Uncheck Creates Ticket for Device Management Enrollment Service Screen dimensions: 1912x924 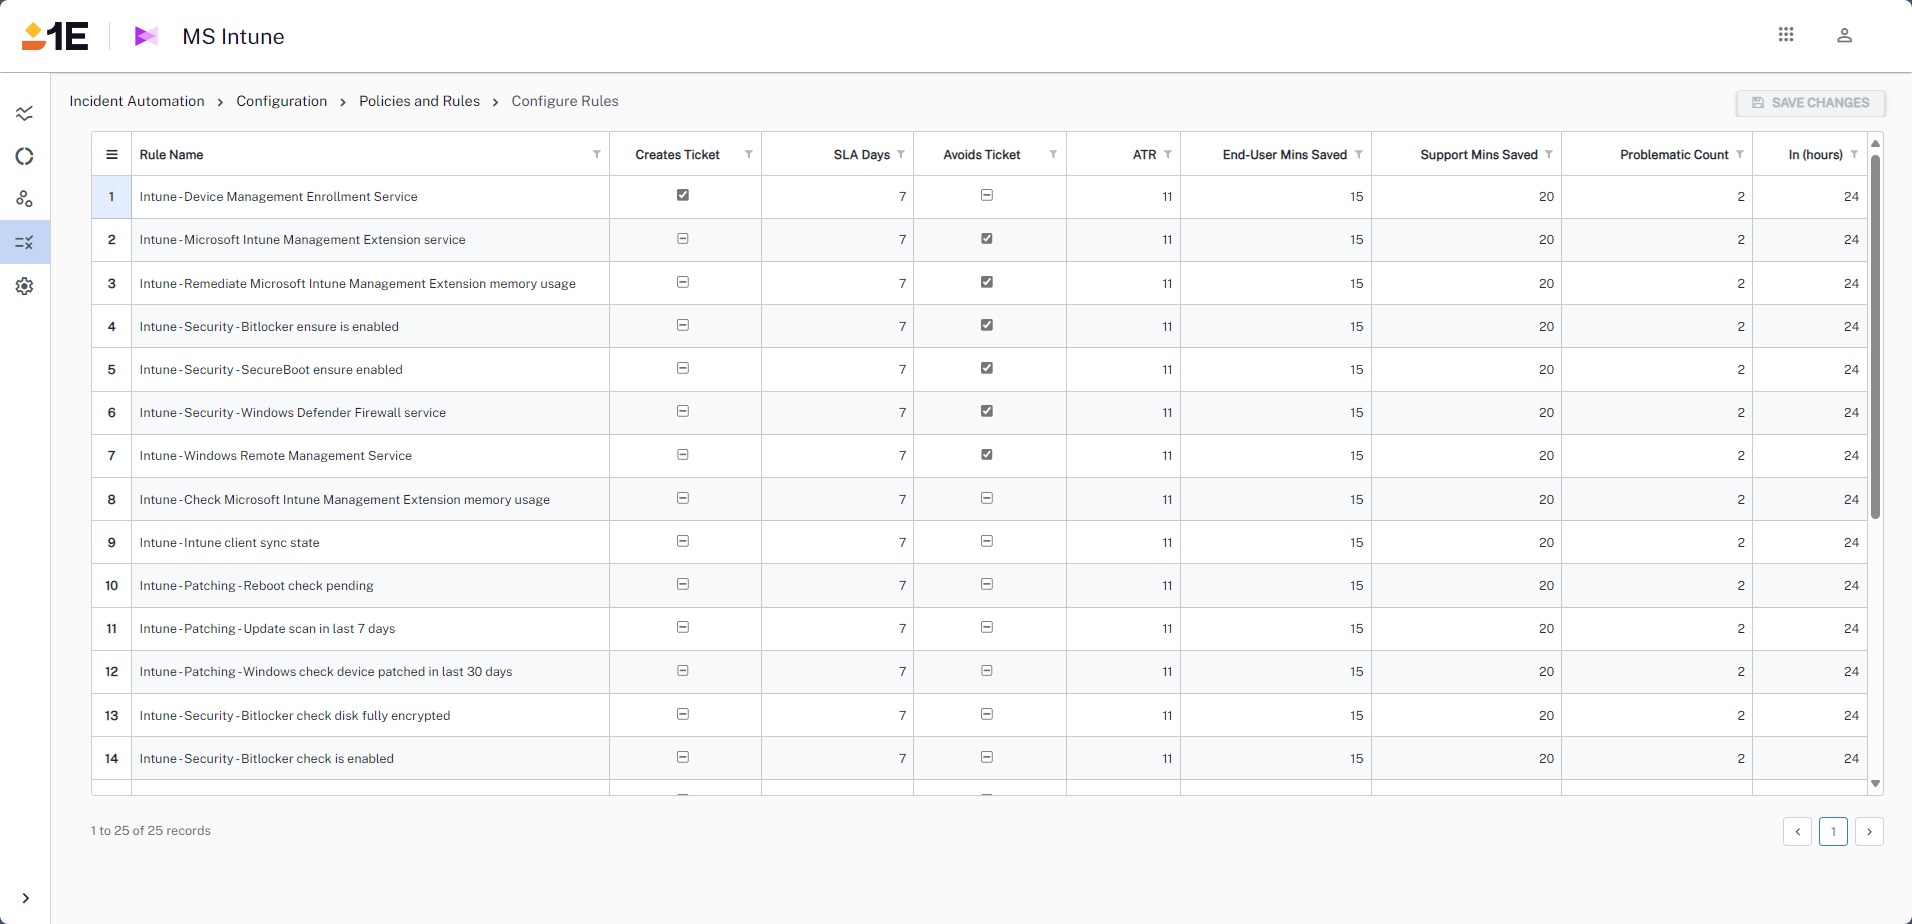[x=683, y=195]
